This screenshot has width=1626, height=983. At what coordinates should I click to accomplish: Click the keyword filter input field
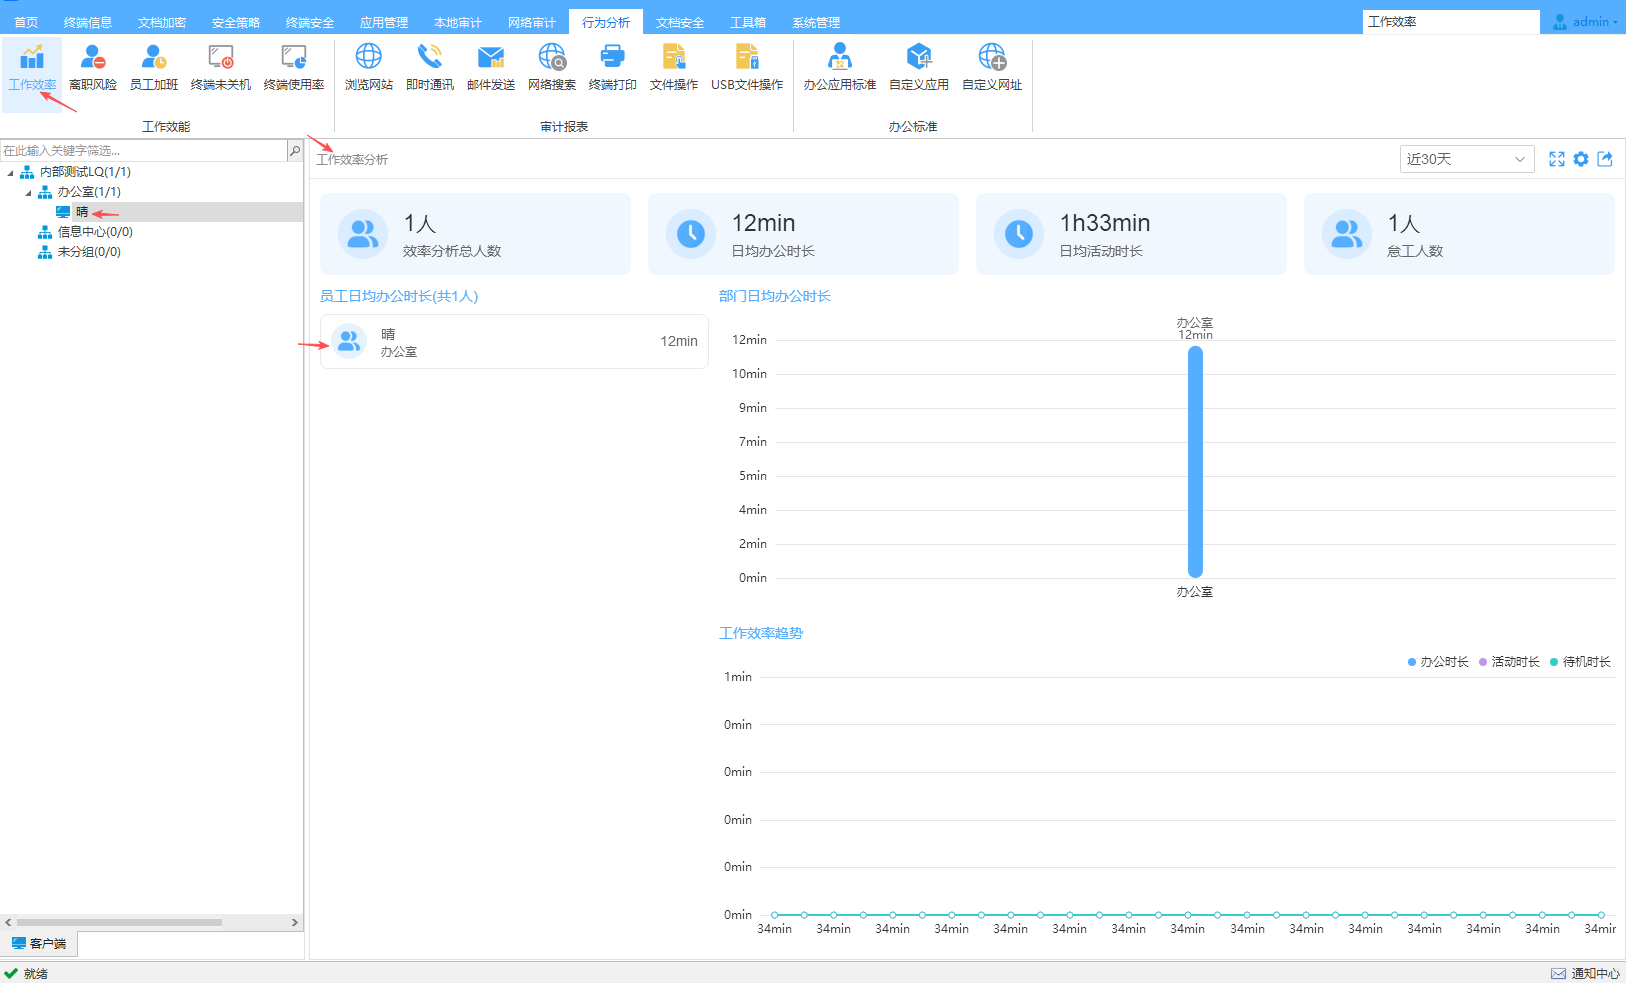click(143, 151)
